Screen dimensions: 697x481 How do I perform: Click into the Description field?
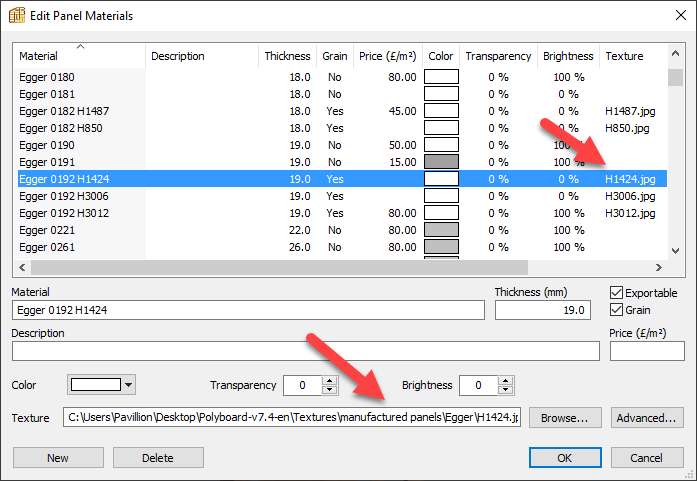(306, 351)
